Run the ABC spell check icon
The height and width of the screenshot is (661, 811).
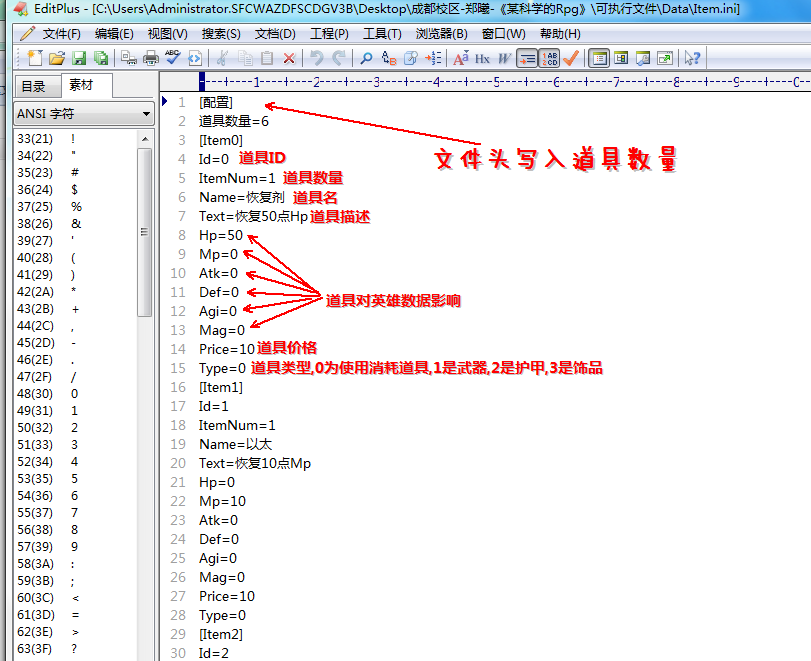click(x=172, y=58)
